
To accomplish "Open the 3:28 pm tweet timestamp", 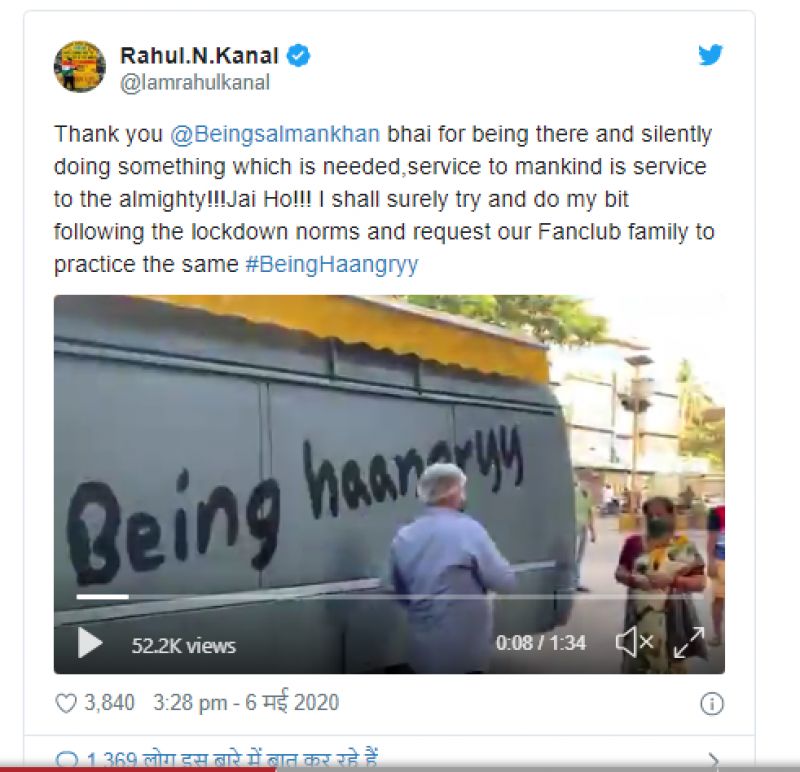I will pos(246,703).
